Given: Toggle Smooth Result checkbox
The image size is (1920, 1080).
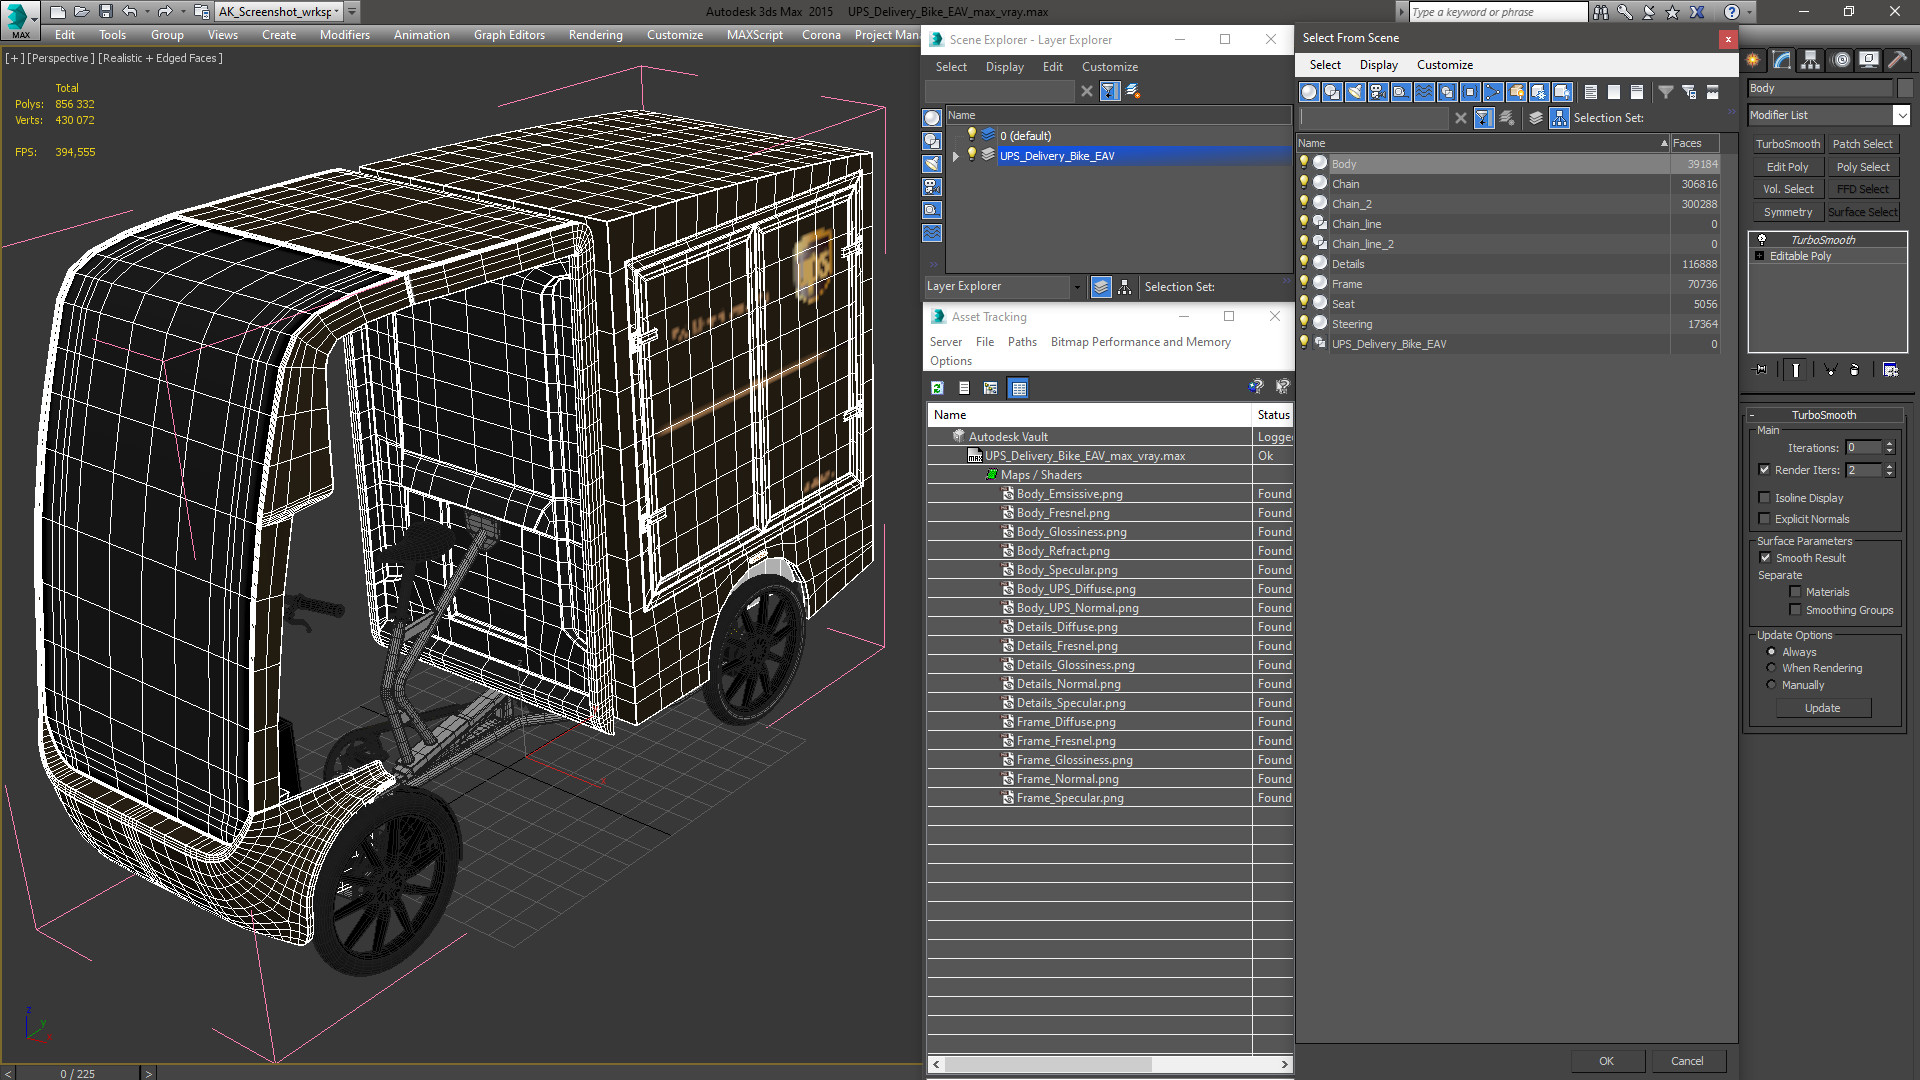Looking at the screenshot, I should point(1765,558).
